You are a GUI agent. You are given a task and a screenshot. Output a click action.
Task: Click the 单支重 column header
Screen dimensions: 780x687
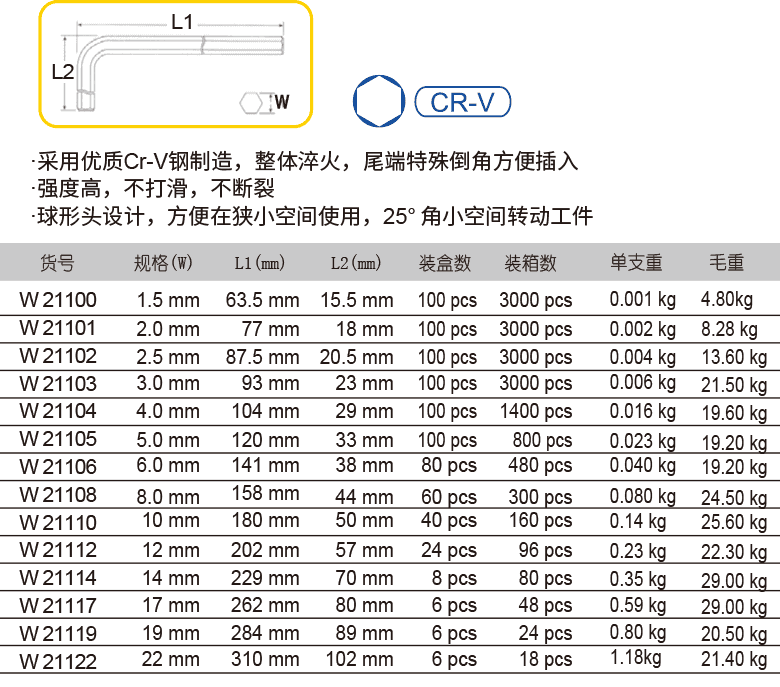click(x=636, y=262)
